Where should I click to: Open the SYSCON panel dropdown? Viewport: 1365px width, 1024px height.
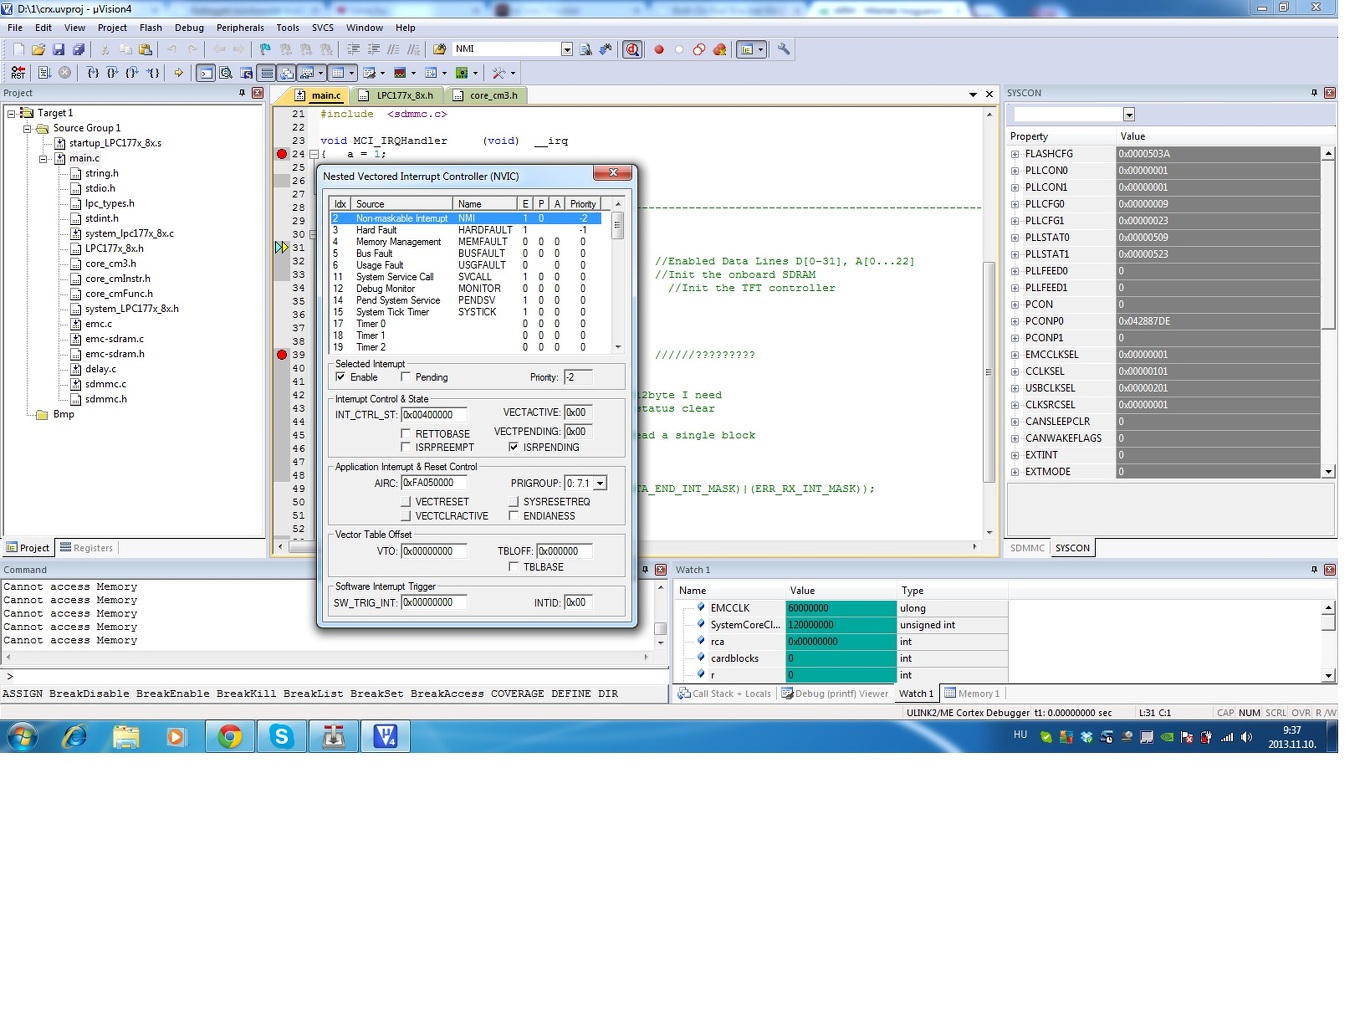(1129, 115)
